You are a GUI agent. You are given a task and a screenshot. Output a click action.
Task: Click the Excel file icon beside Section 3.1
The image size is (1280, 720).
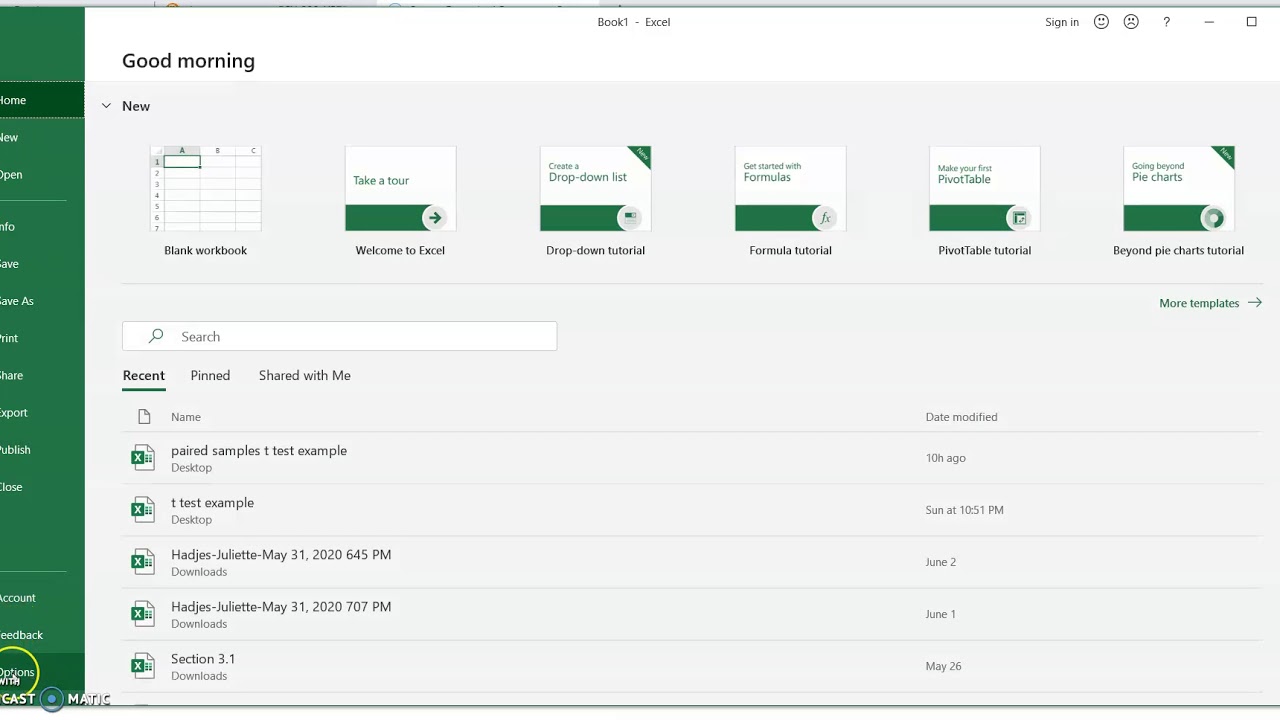143,666
